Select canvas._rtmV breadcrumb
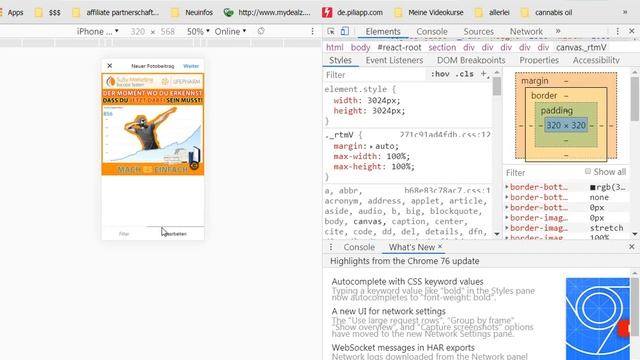 pos(581,47)
